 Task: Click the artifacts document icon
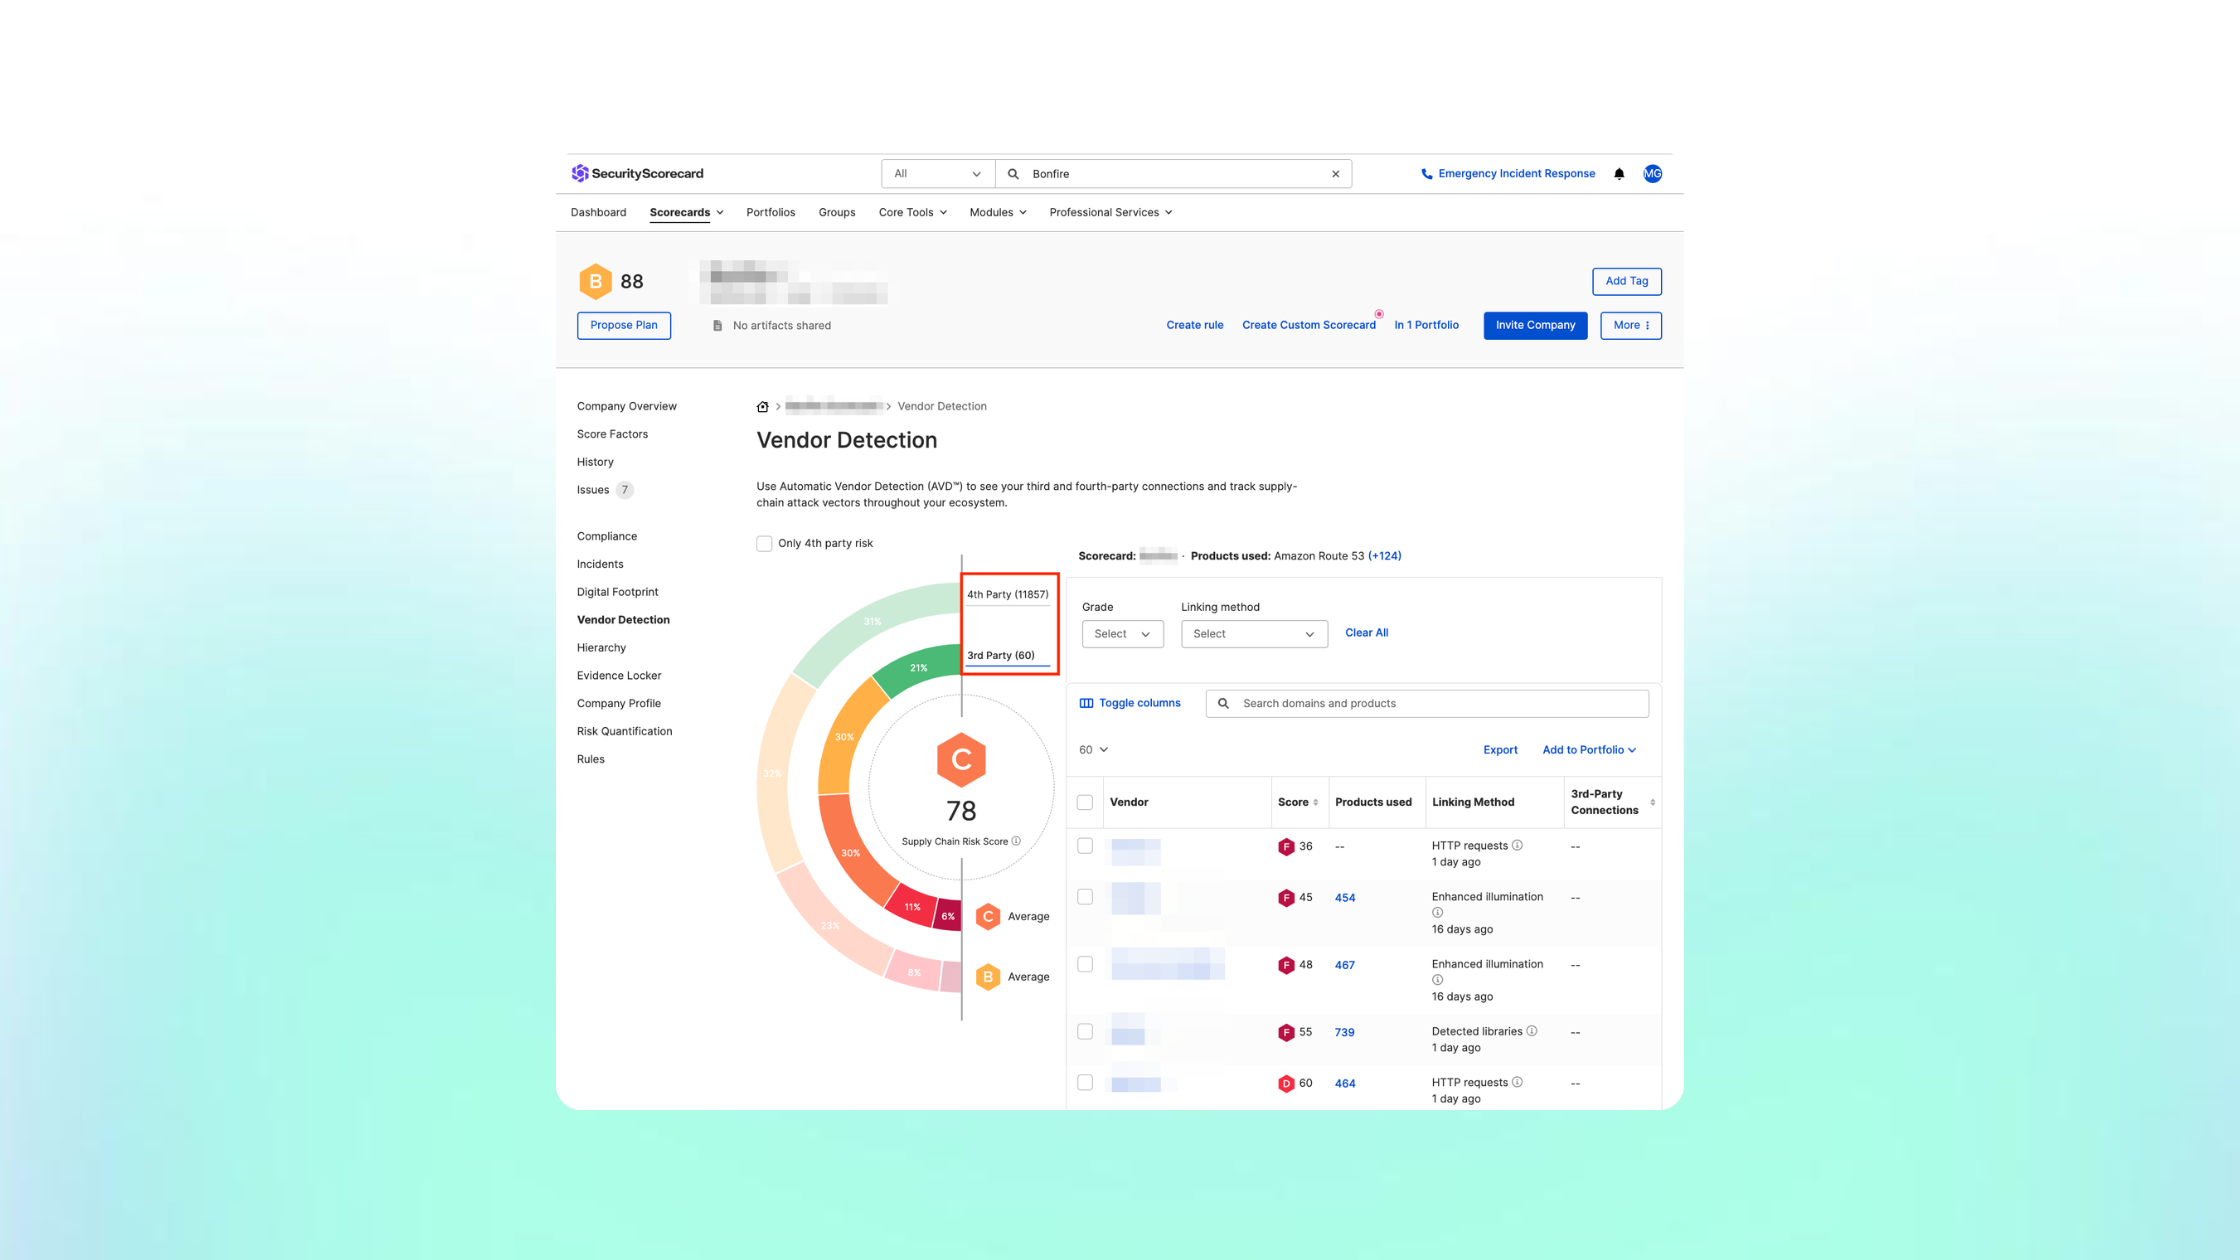click(717, 325)
